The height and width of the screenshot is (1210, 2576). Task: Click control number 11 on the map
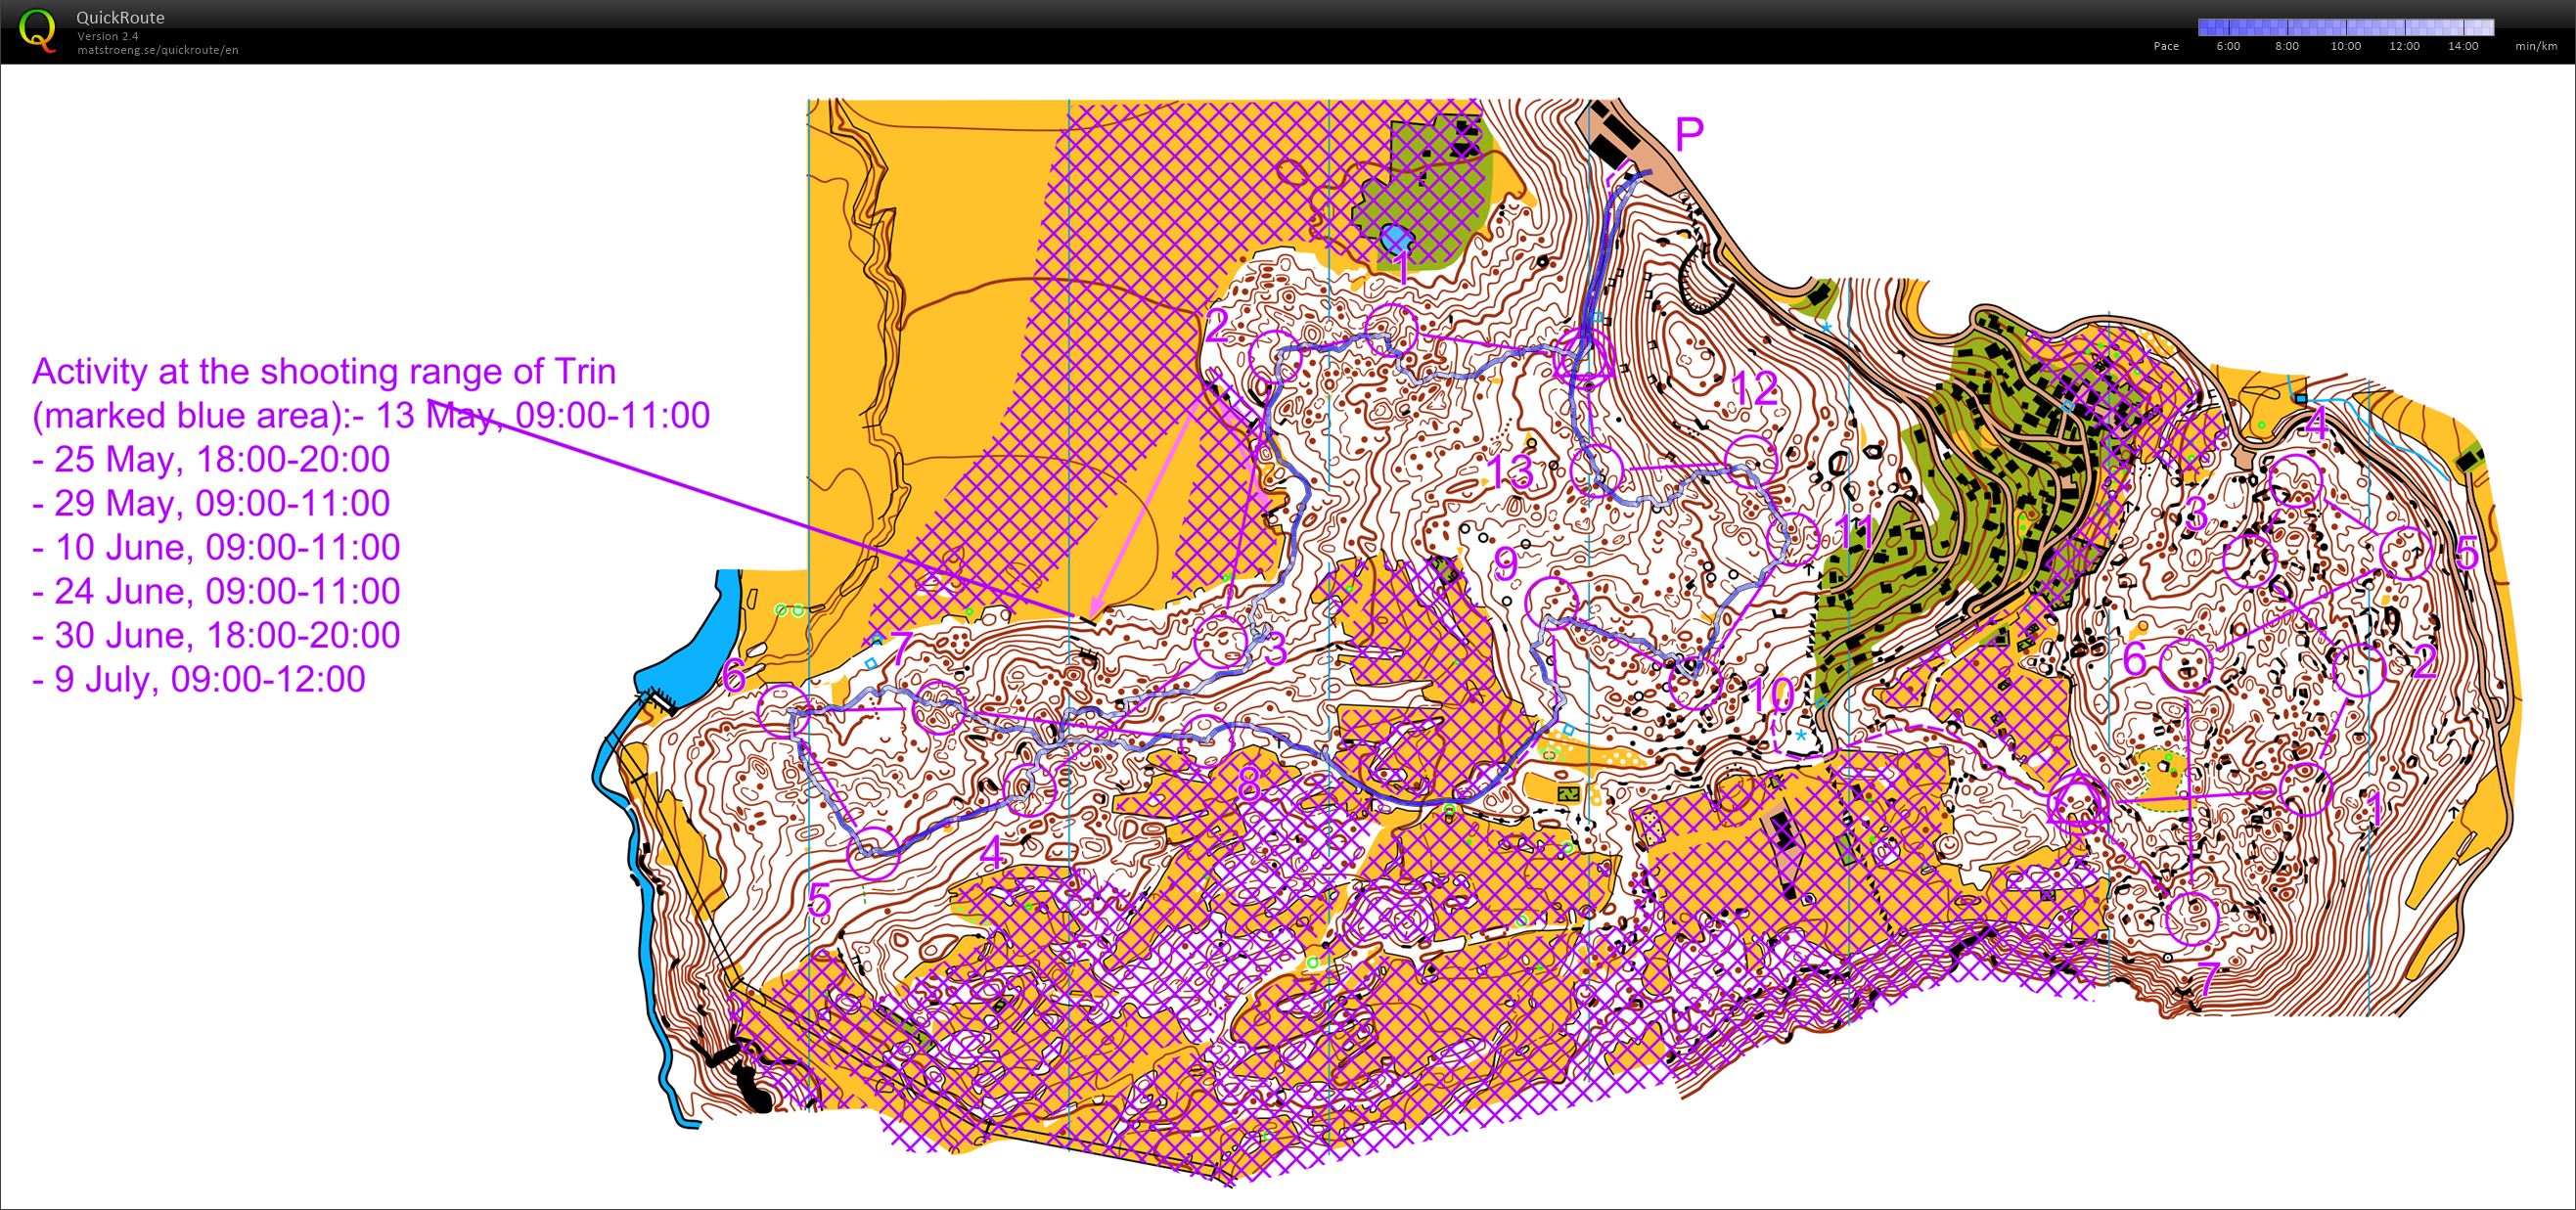pos(1853,531)
